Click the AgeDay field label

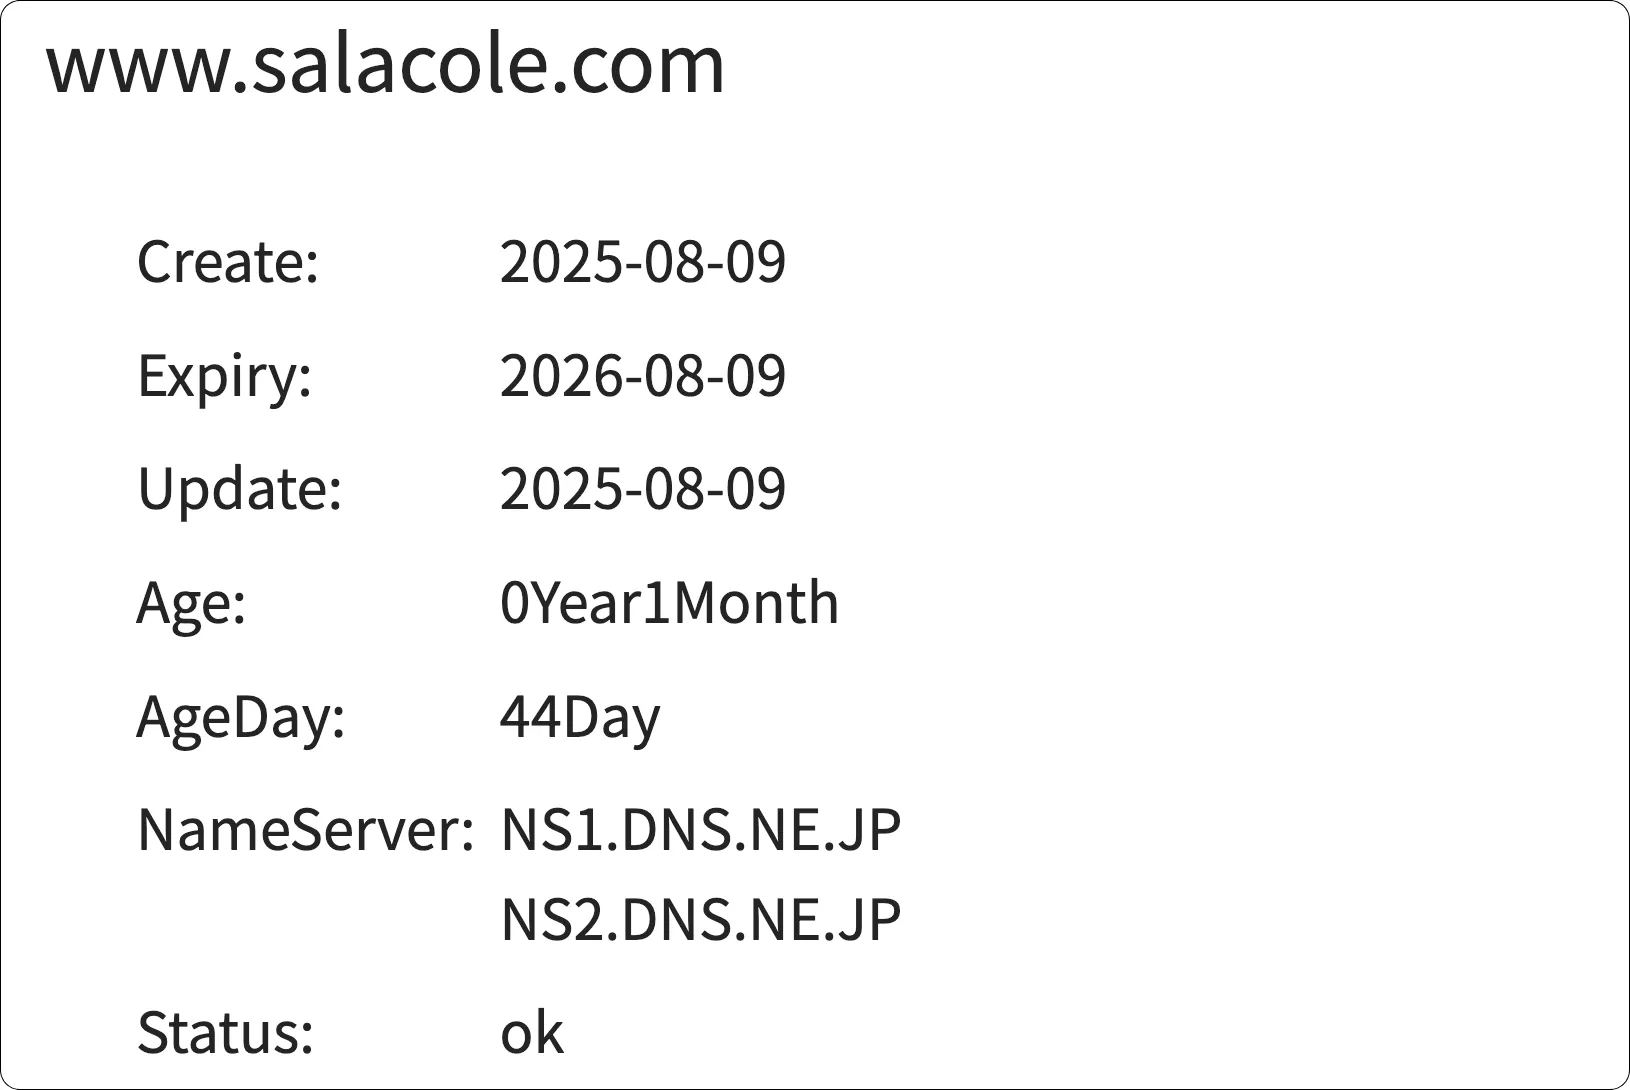pos(240,717)
